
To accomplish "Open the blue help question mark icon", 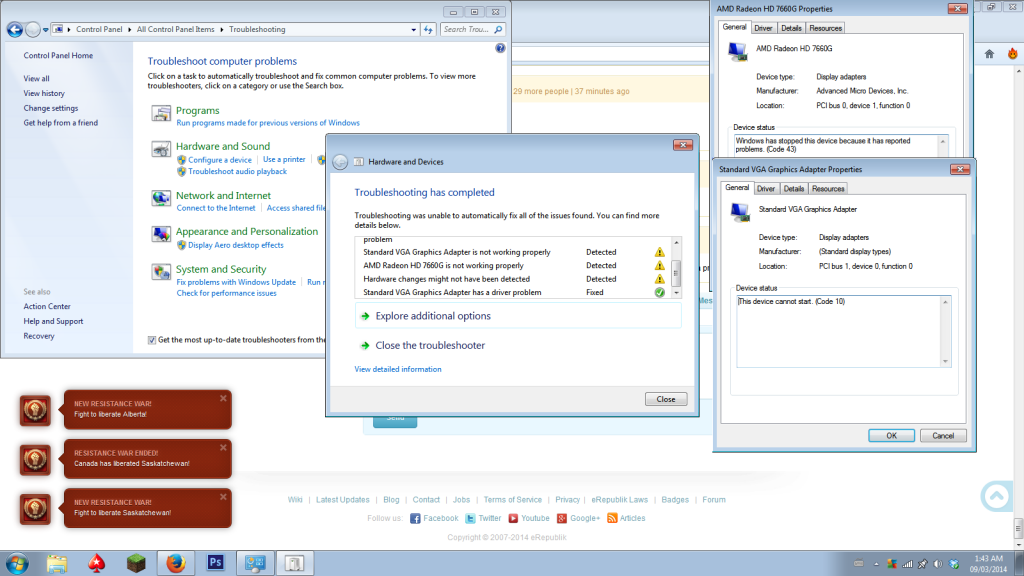I will pyautogui.click(x=500, y=48).
